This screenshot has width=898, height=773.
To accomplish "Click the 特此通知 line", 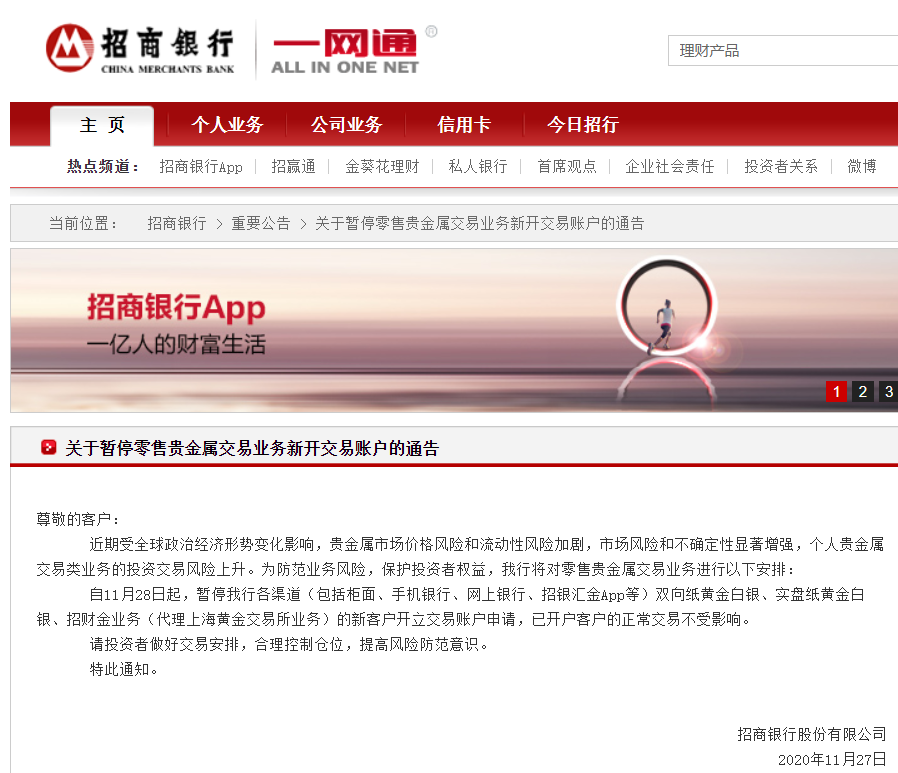I will click(124, 669).
